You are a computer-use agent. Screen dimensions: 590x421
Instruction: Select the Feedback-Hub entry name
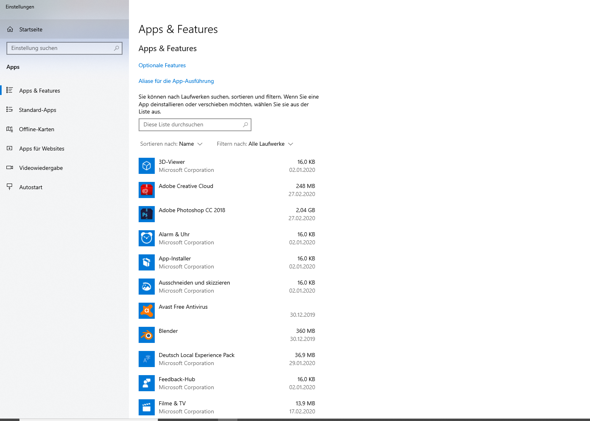click(x=176, y=379)
